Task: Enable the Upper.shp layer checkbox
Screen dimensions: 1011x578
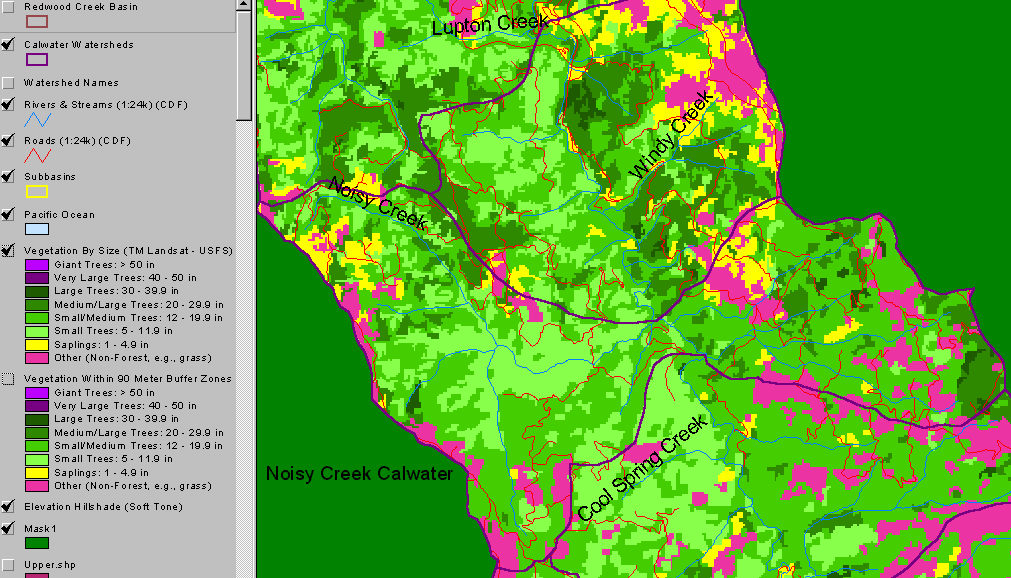Action: 8,565
